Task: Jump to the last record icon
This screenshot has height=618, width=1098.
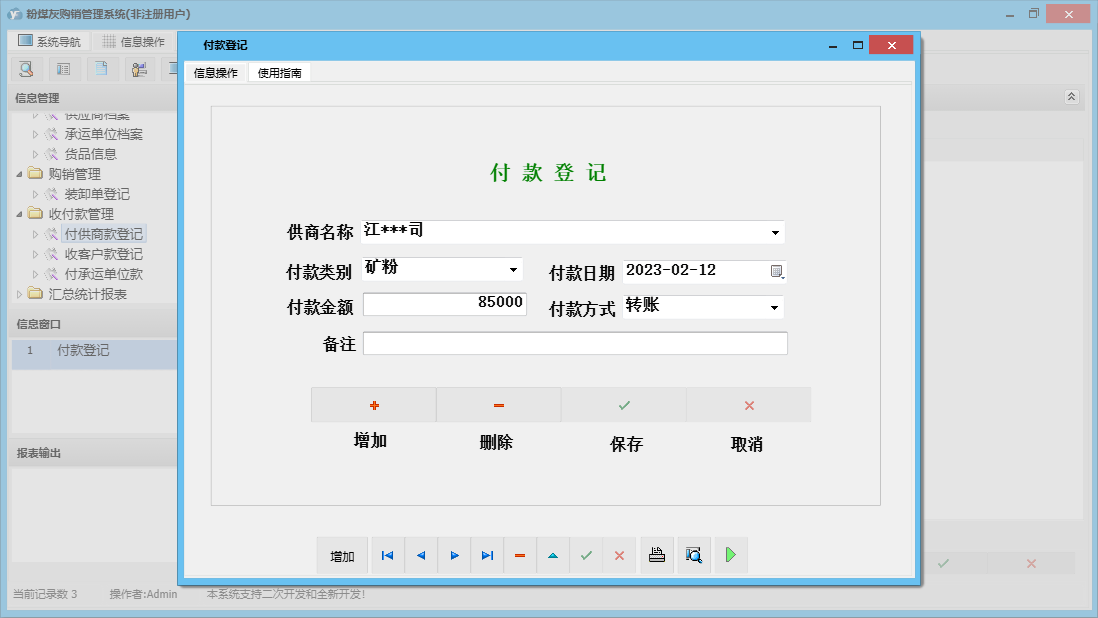Action: 487,555
